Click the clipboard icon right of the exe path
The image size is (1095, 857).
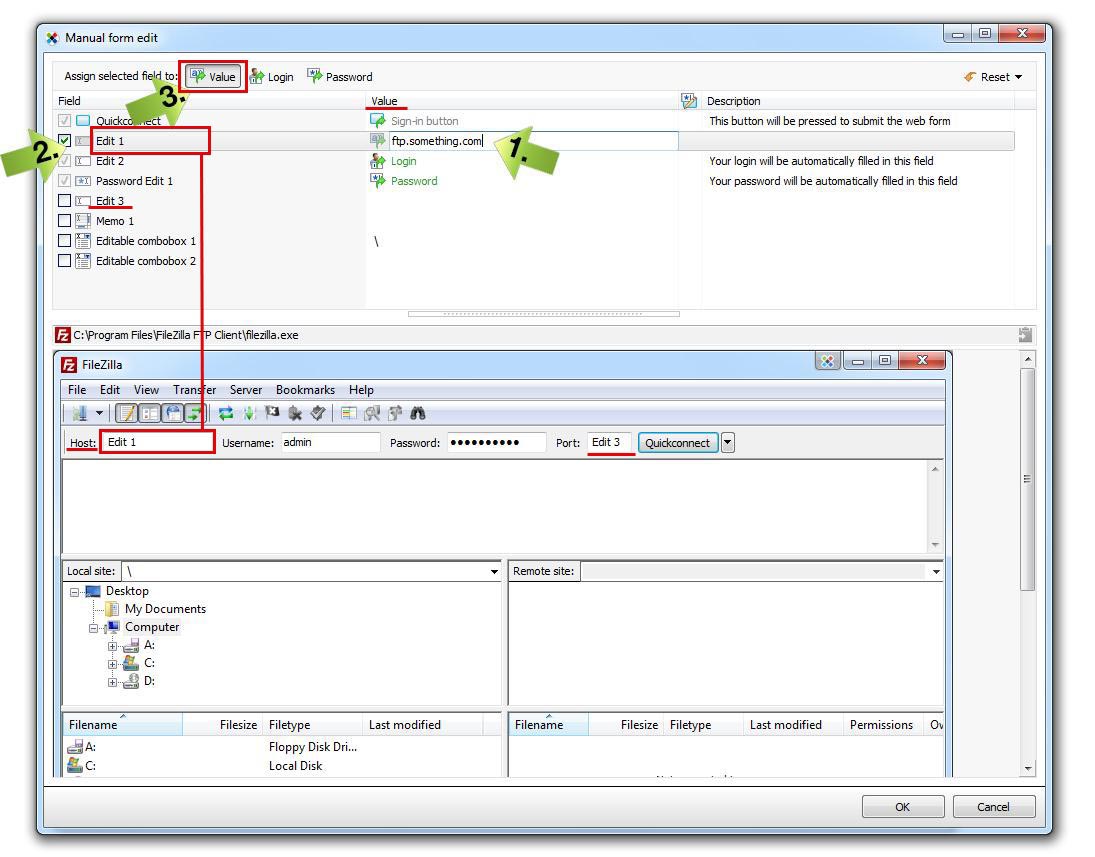click(x=1025, y=335)
